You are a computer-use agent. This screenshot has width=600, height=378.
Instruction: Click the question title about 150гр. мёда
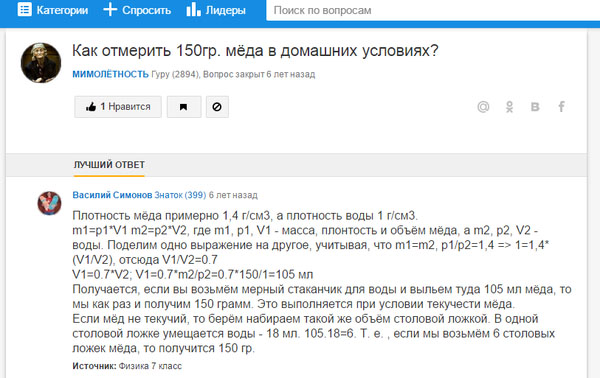click(255, 51)
